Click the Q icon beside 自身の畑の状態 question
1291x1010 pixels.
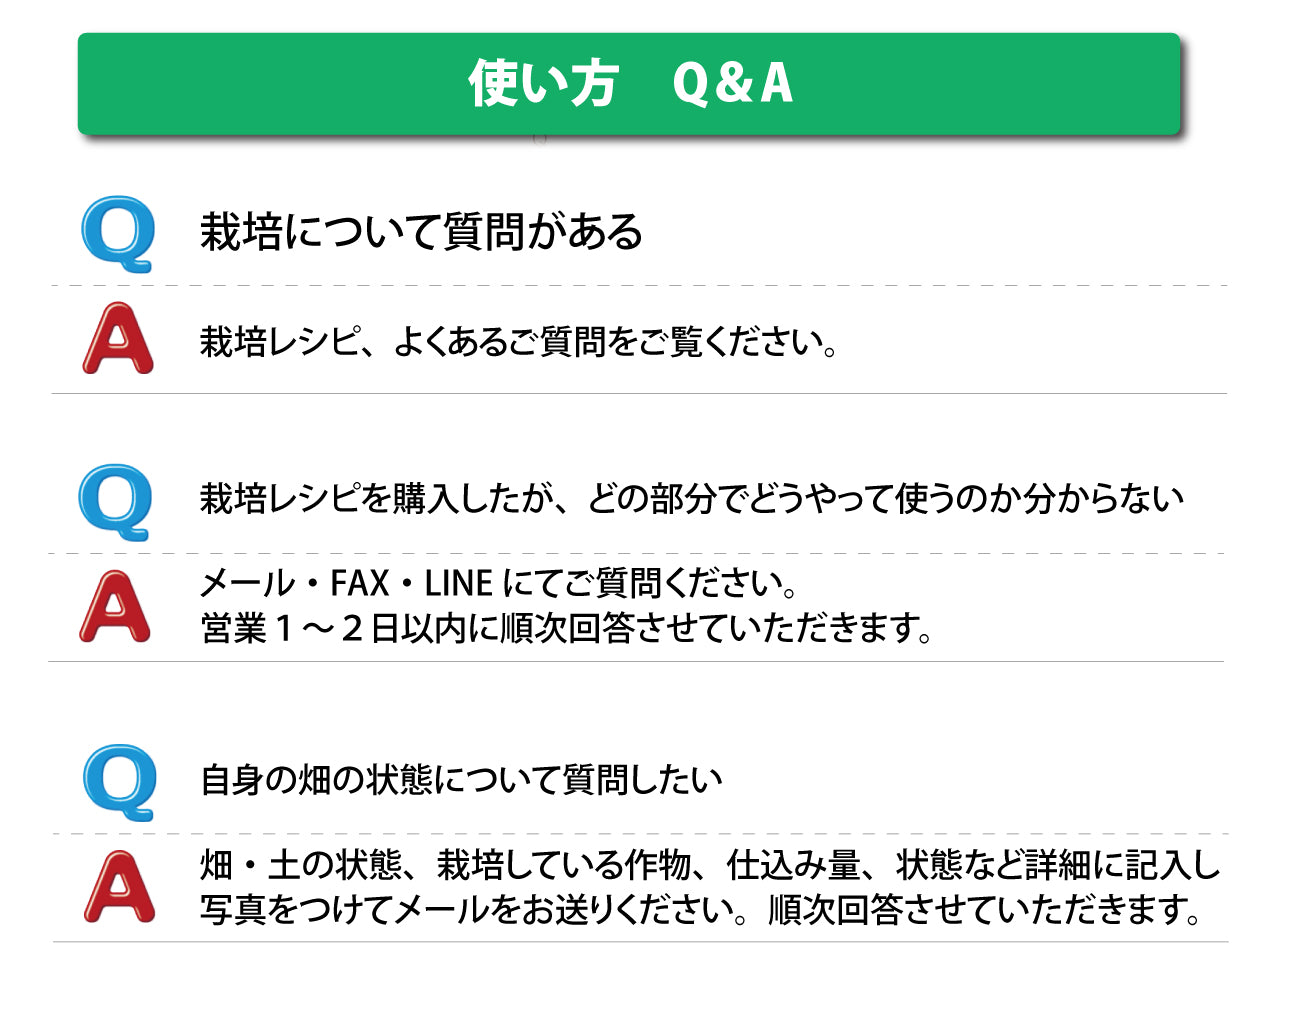(x=119, y=781)
